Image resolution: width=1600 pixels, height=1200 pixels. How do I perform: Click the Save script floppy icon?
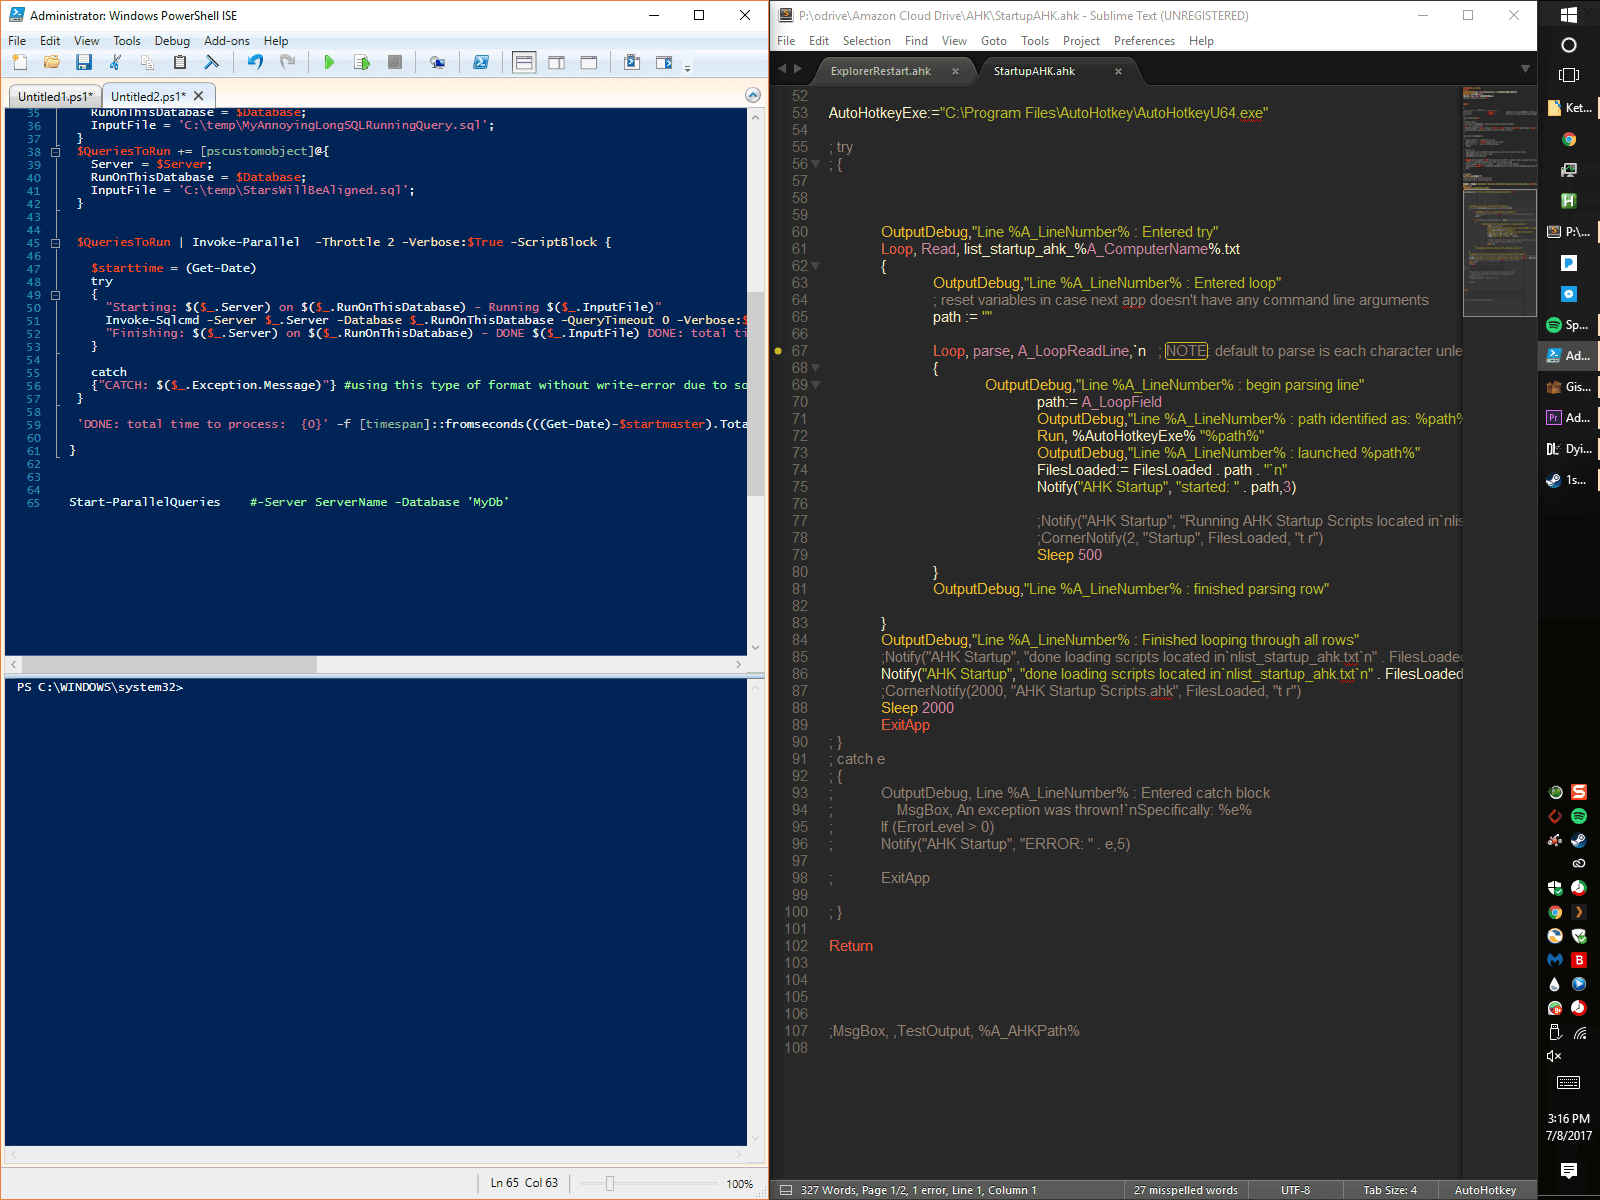pyautogui.click(x=84, y=62)
